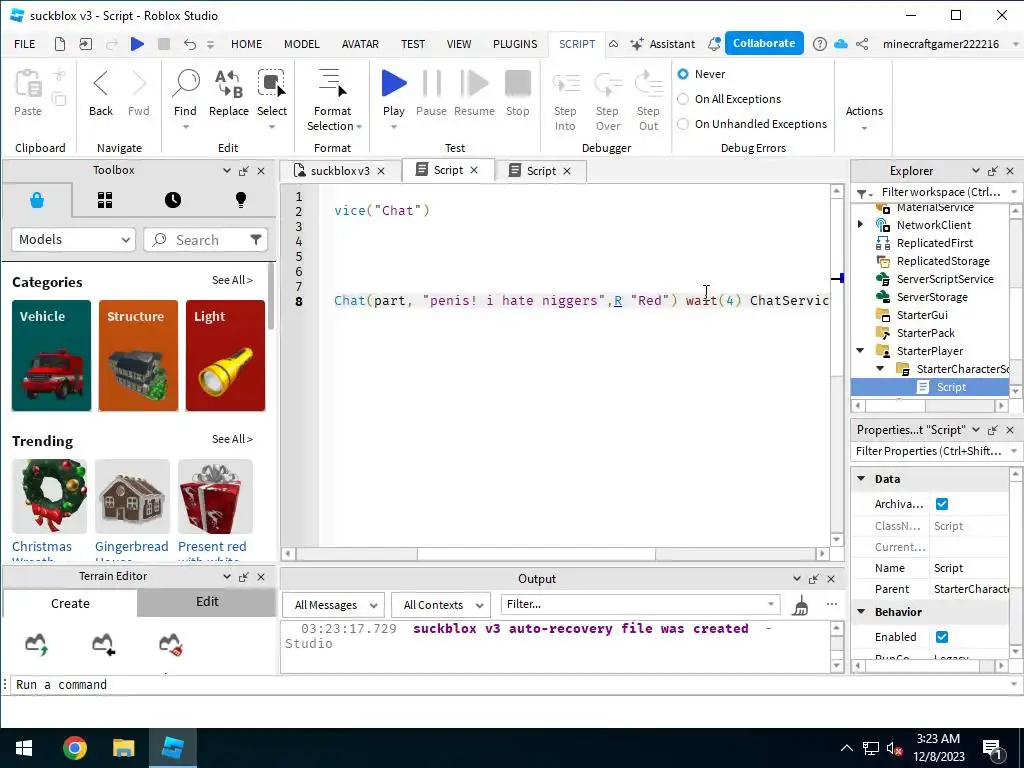
Task: Open the Vehicle category card
Action: (52, 355)
